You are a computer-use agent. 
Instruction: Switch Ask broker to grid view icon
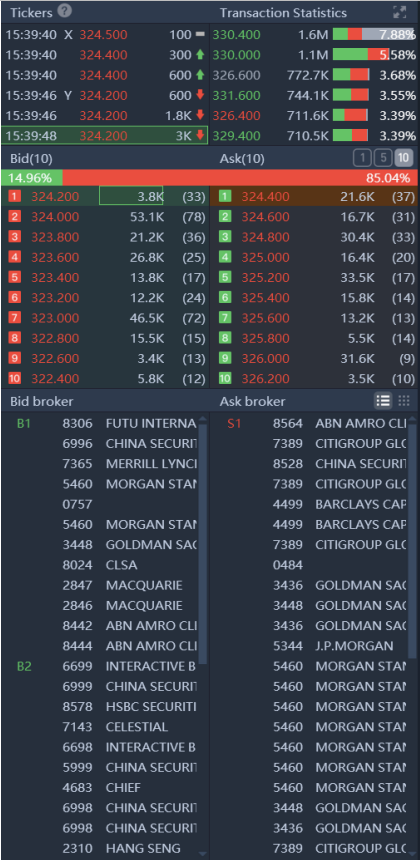404,401
